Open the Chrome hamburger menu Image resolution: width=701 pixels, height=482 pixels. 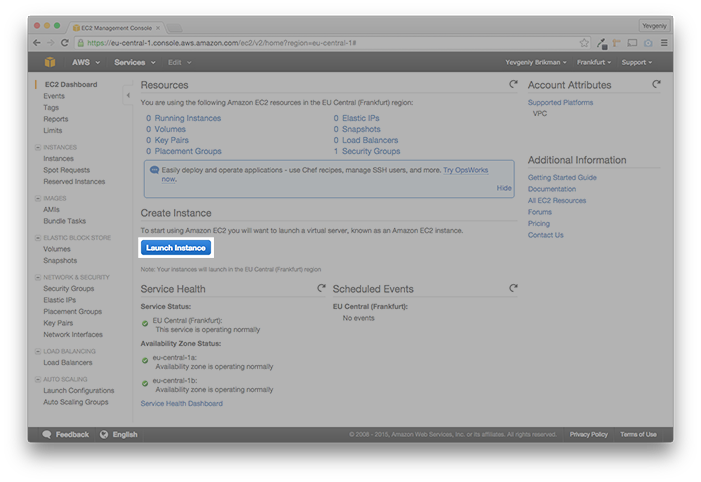pos(664,43)
